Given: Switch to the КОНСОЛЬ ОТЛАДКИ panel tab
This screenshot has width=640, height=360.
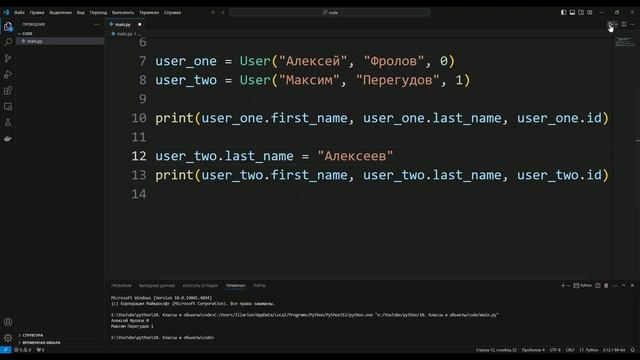Looking at the screenshot, I should coord(200,286).
